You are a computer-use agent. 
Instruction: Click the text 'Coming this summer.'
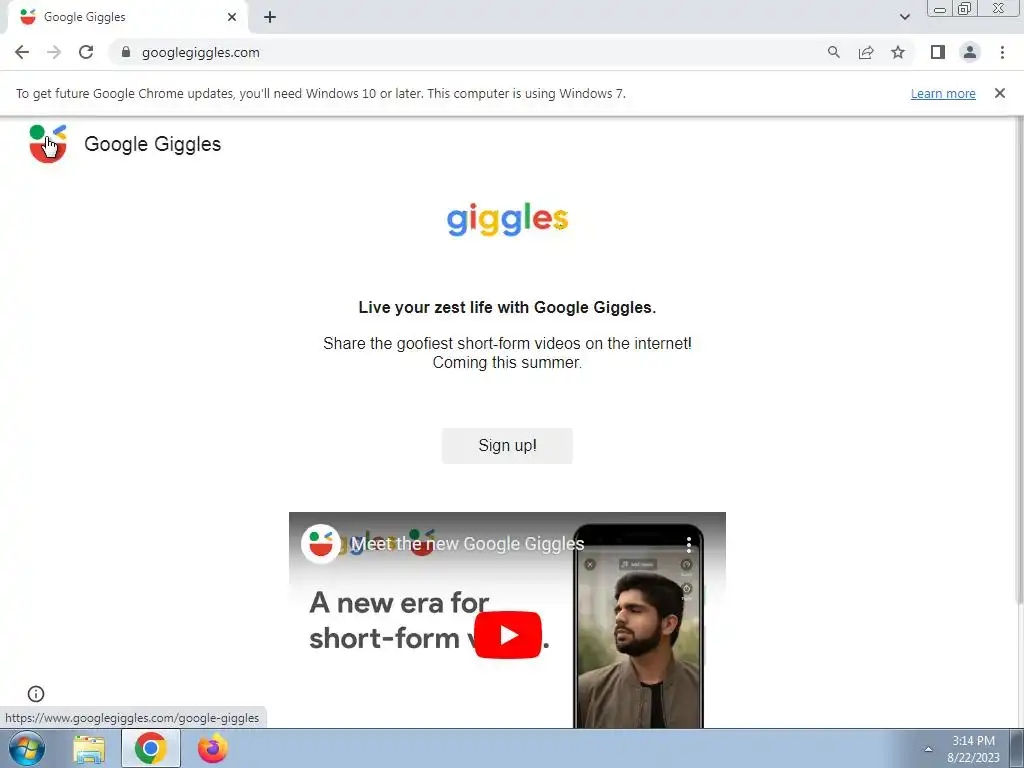tap(507, 362)
